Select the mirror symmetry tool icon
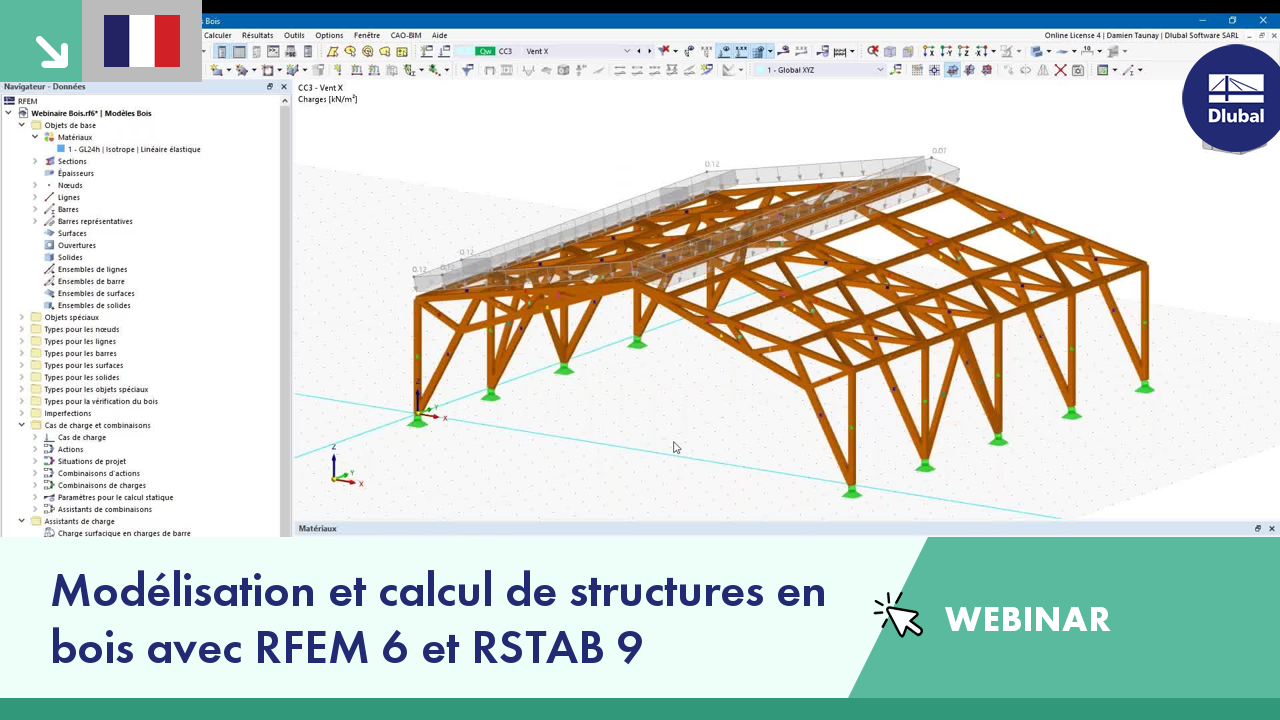 pyautogui.click(x=1045, y=70)
